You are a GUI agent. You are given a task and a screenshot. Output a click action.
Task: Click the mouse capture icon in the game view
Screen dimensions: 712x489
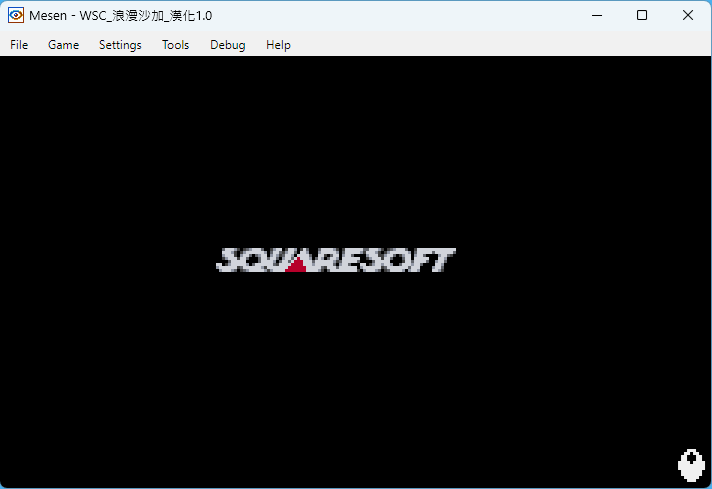coord(691,465)
